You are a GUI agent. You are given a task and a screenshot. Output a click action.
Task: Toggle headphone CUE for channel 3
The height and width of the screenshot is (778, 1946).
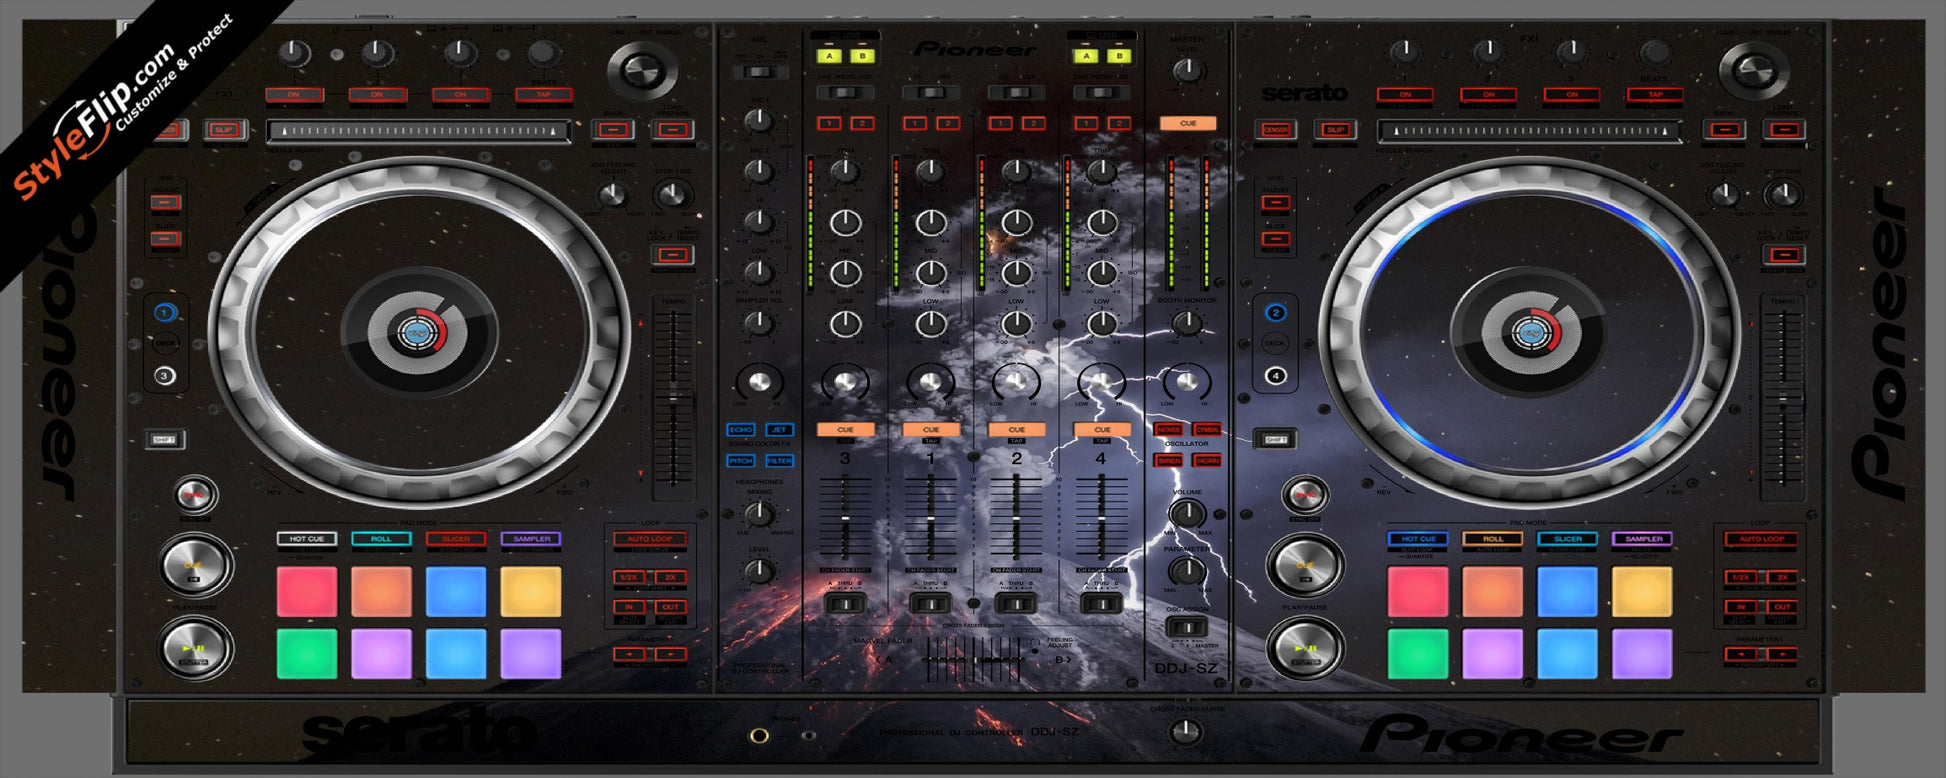[x=845, y=430]
